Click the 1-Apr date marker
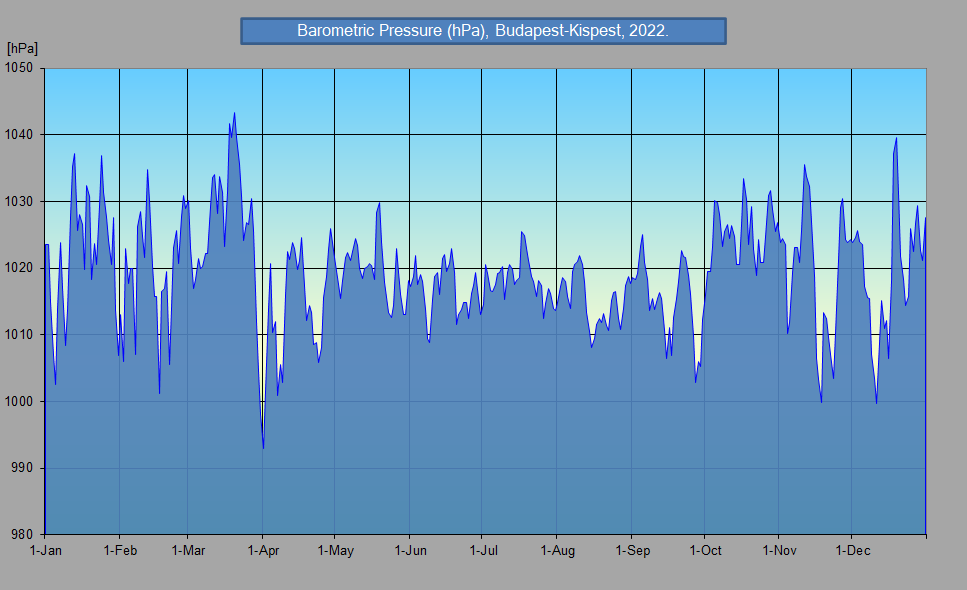Image resolution: width=967 pixels, height=590 pixels. (262, 551)
